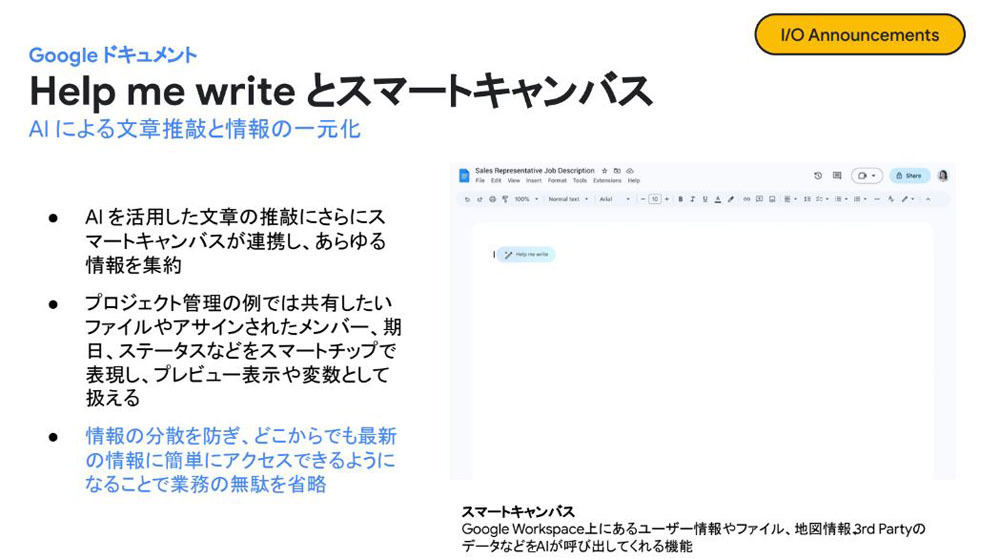Click the clear formatting icon
1000x559 pixels.
[x=891, y=199]
